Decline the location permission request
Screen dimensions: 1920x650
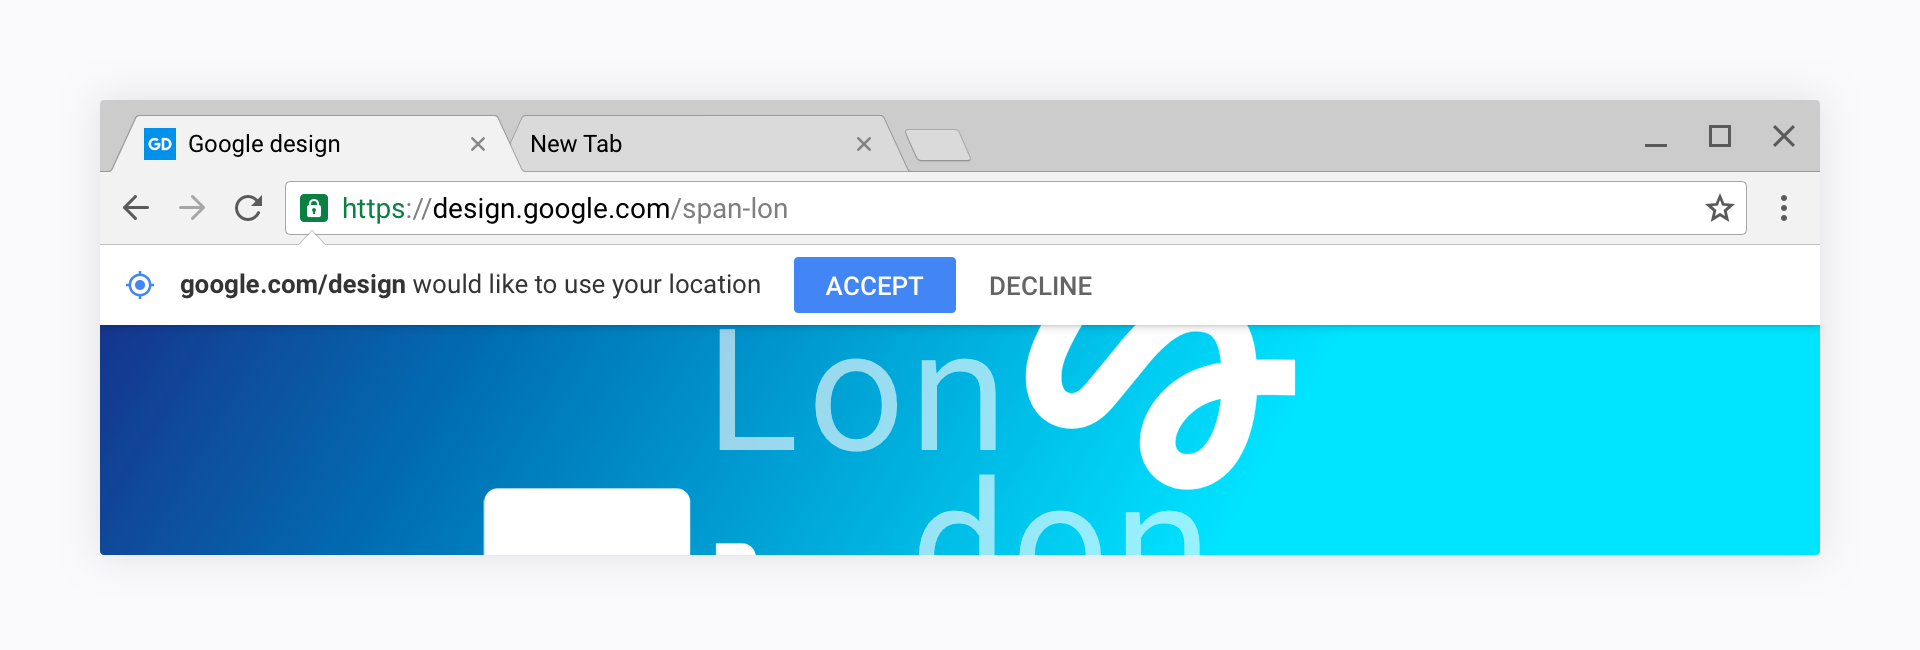tap(1040, 286)
